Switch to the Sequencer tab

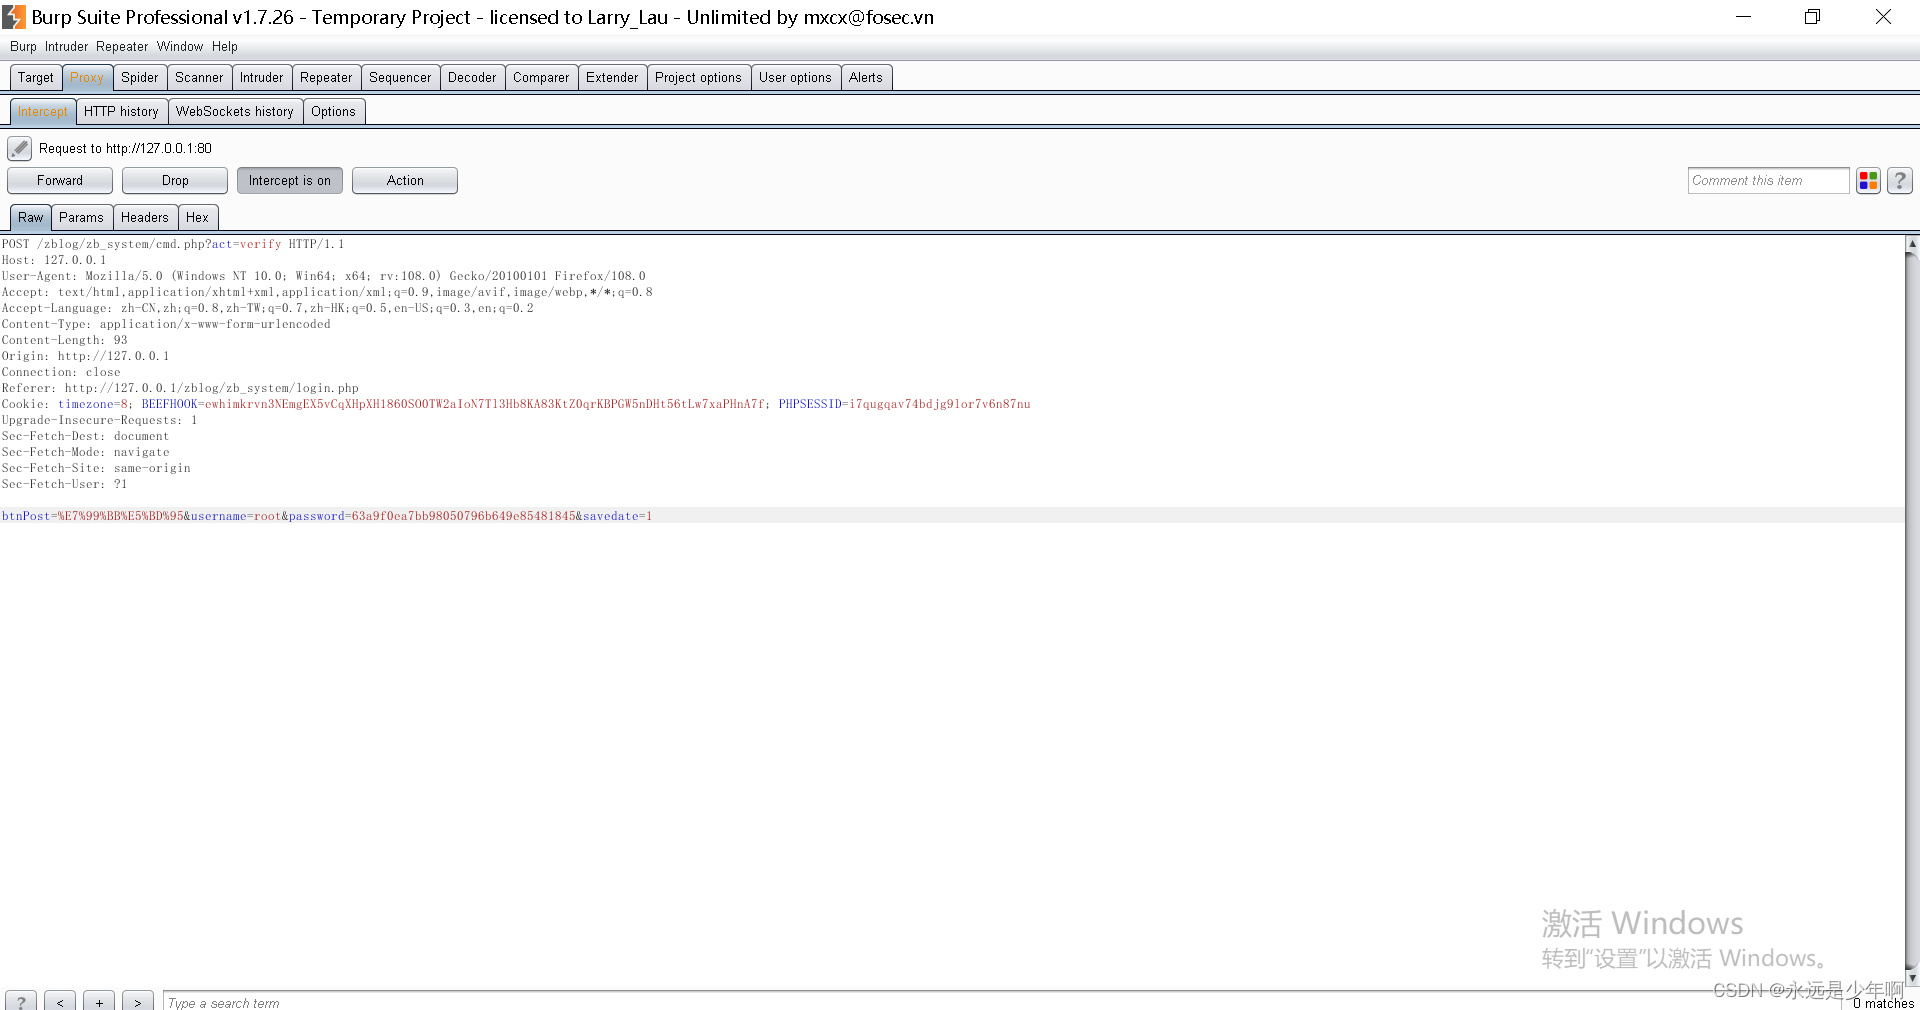(x=400, y=78)
